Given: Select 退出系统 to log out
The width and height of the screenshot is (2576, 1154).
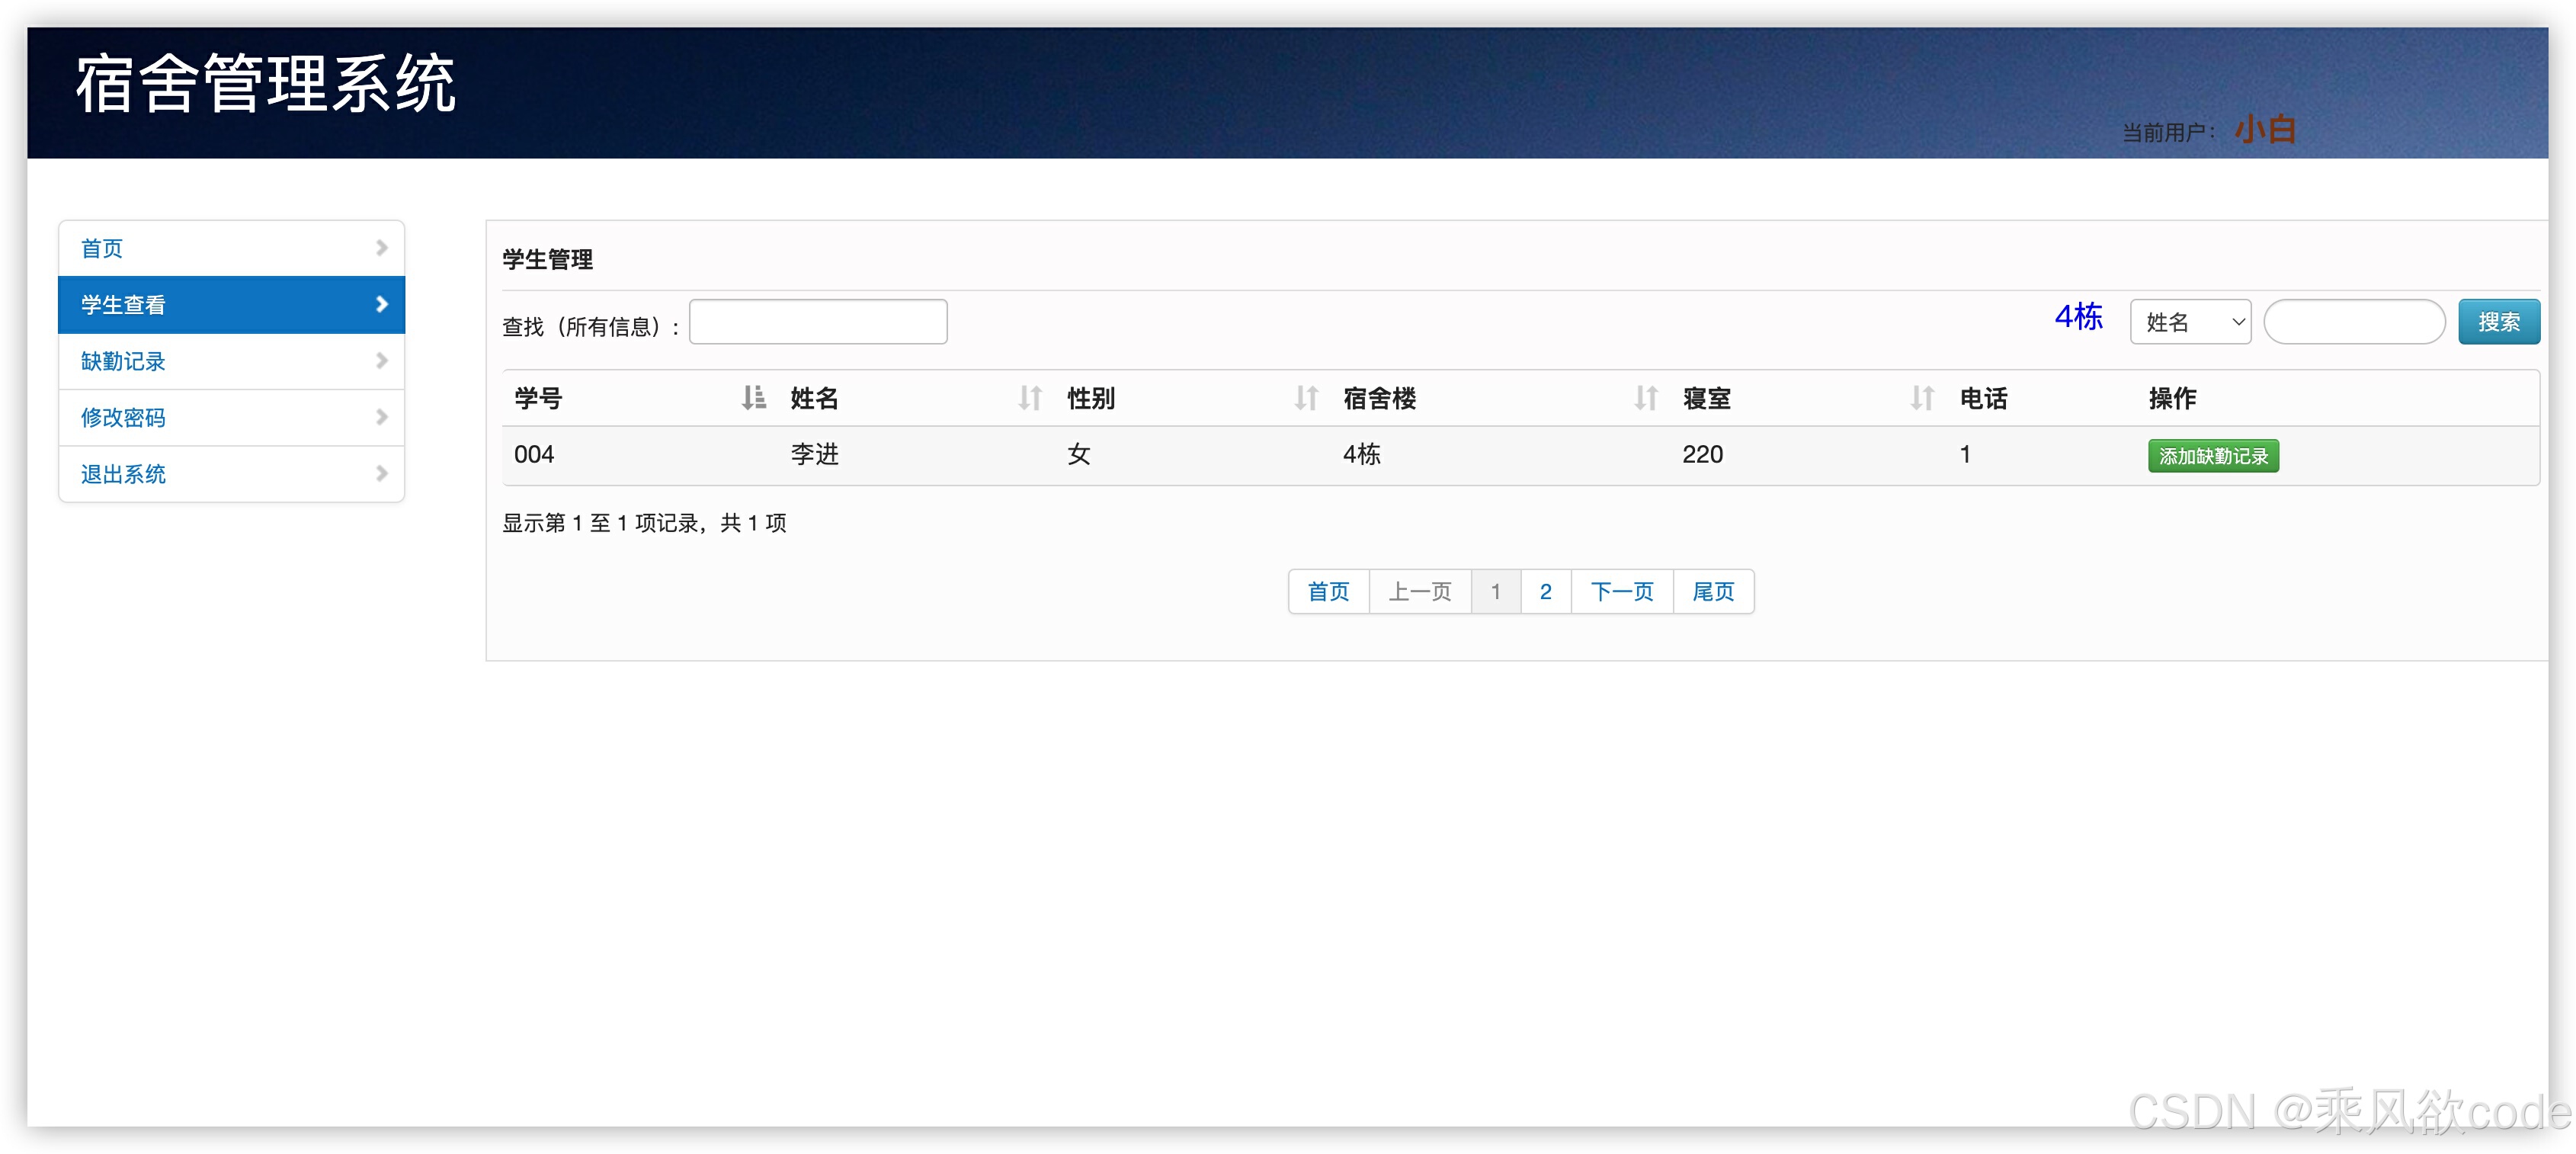Looking at the screenshot, I should click(x=122, y=473).
